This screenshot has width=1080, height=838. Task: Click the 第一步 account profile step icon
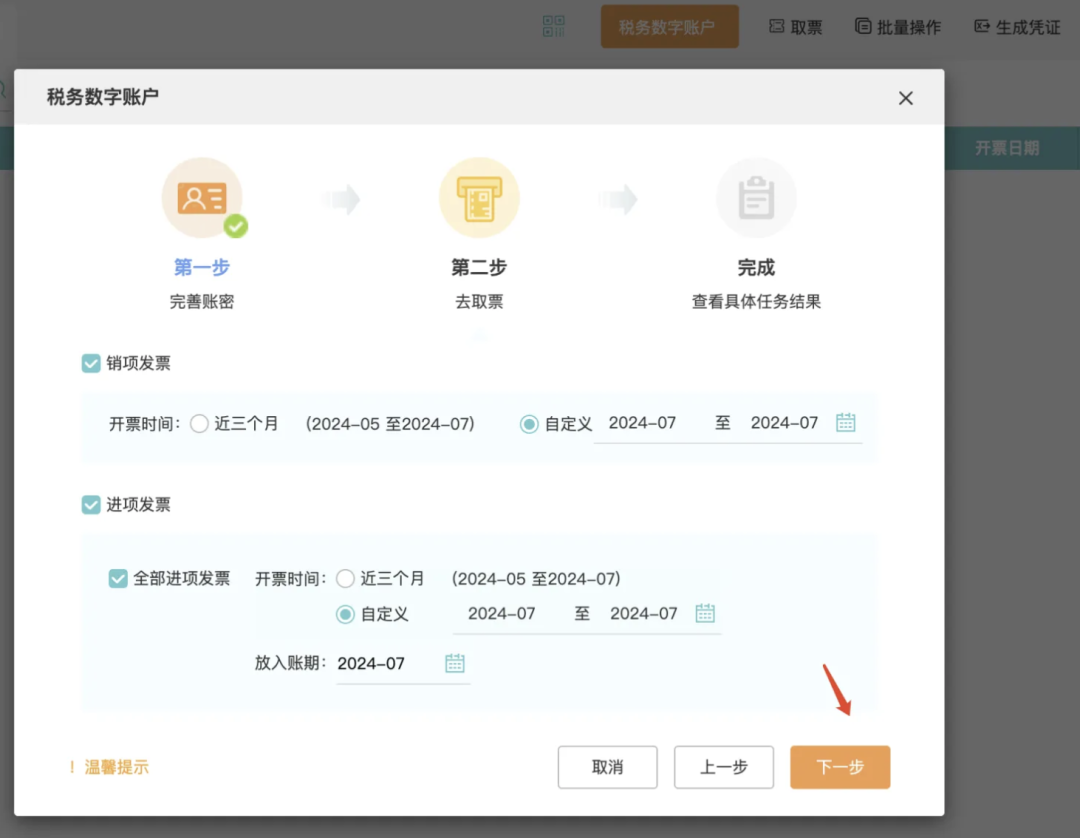[203, 197]
